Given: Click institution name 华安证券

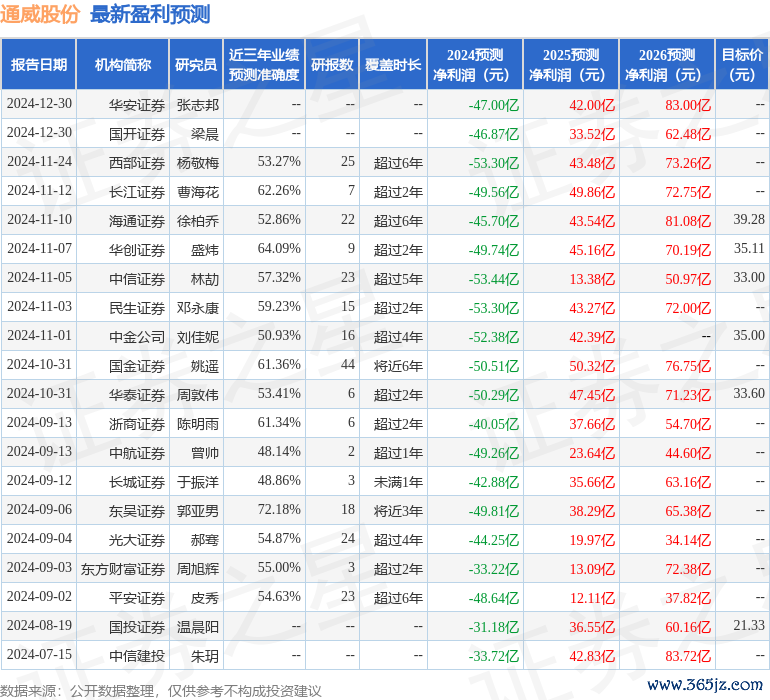Looking at the screenshot, I should coord(137,105).
